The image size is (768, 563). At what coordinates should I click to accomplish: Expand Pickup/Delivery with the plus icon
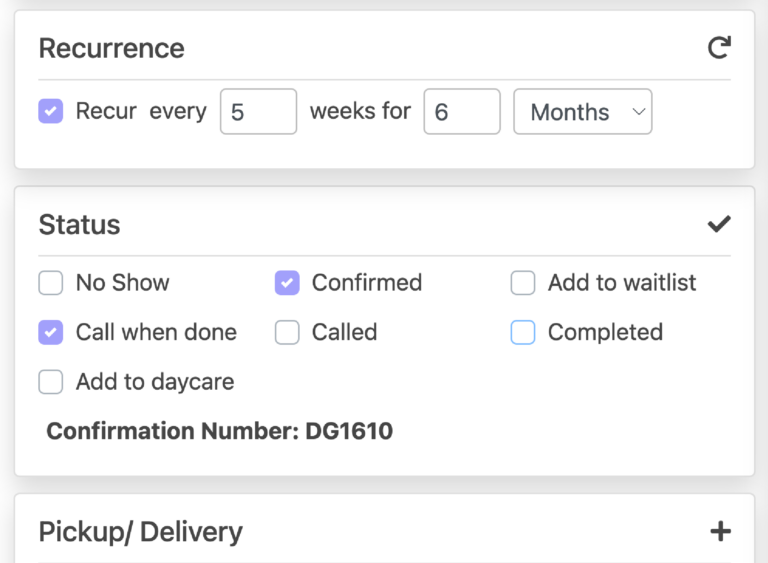pos(720,531)
